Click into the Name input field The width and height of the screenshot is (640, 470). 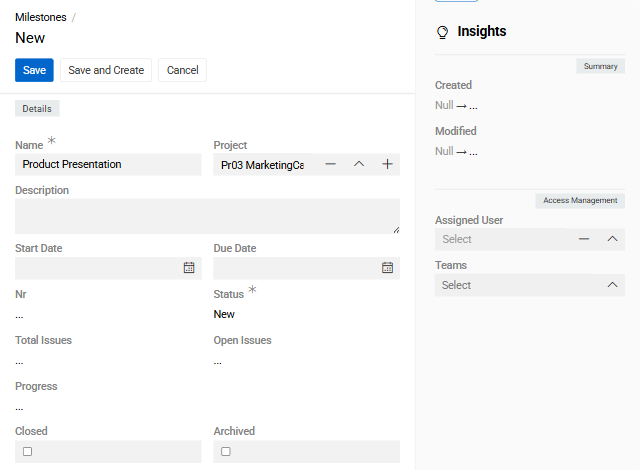click(108, 164)
